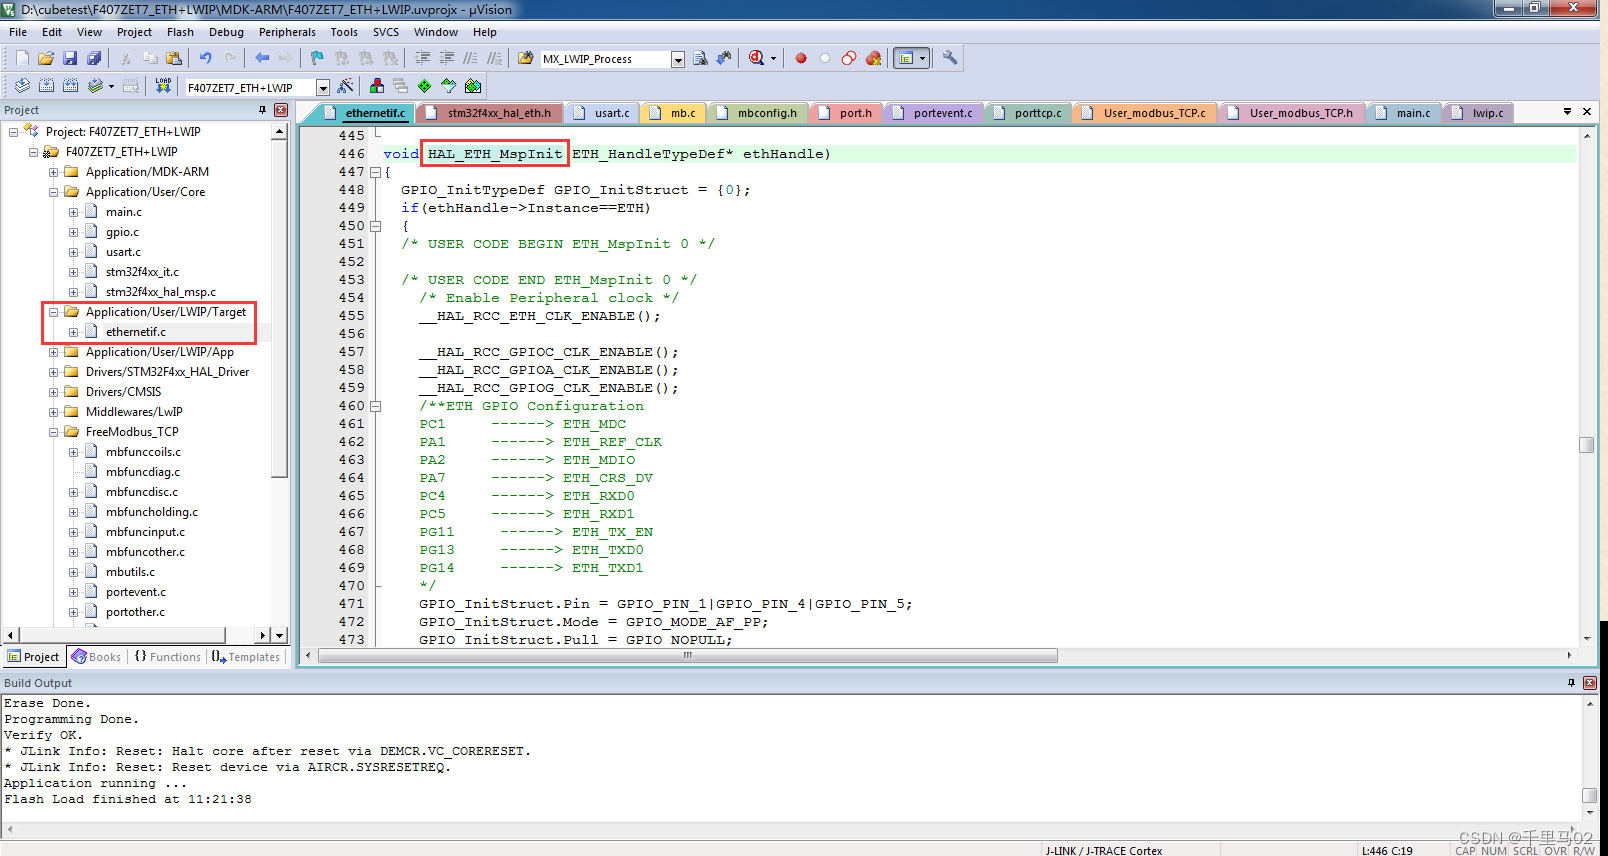
Task: Show the Books panel tab
Action: (x=97, y=657)
